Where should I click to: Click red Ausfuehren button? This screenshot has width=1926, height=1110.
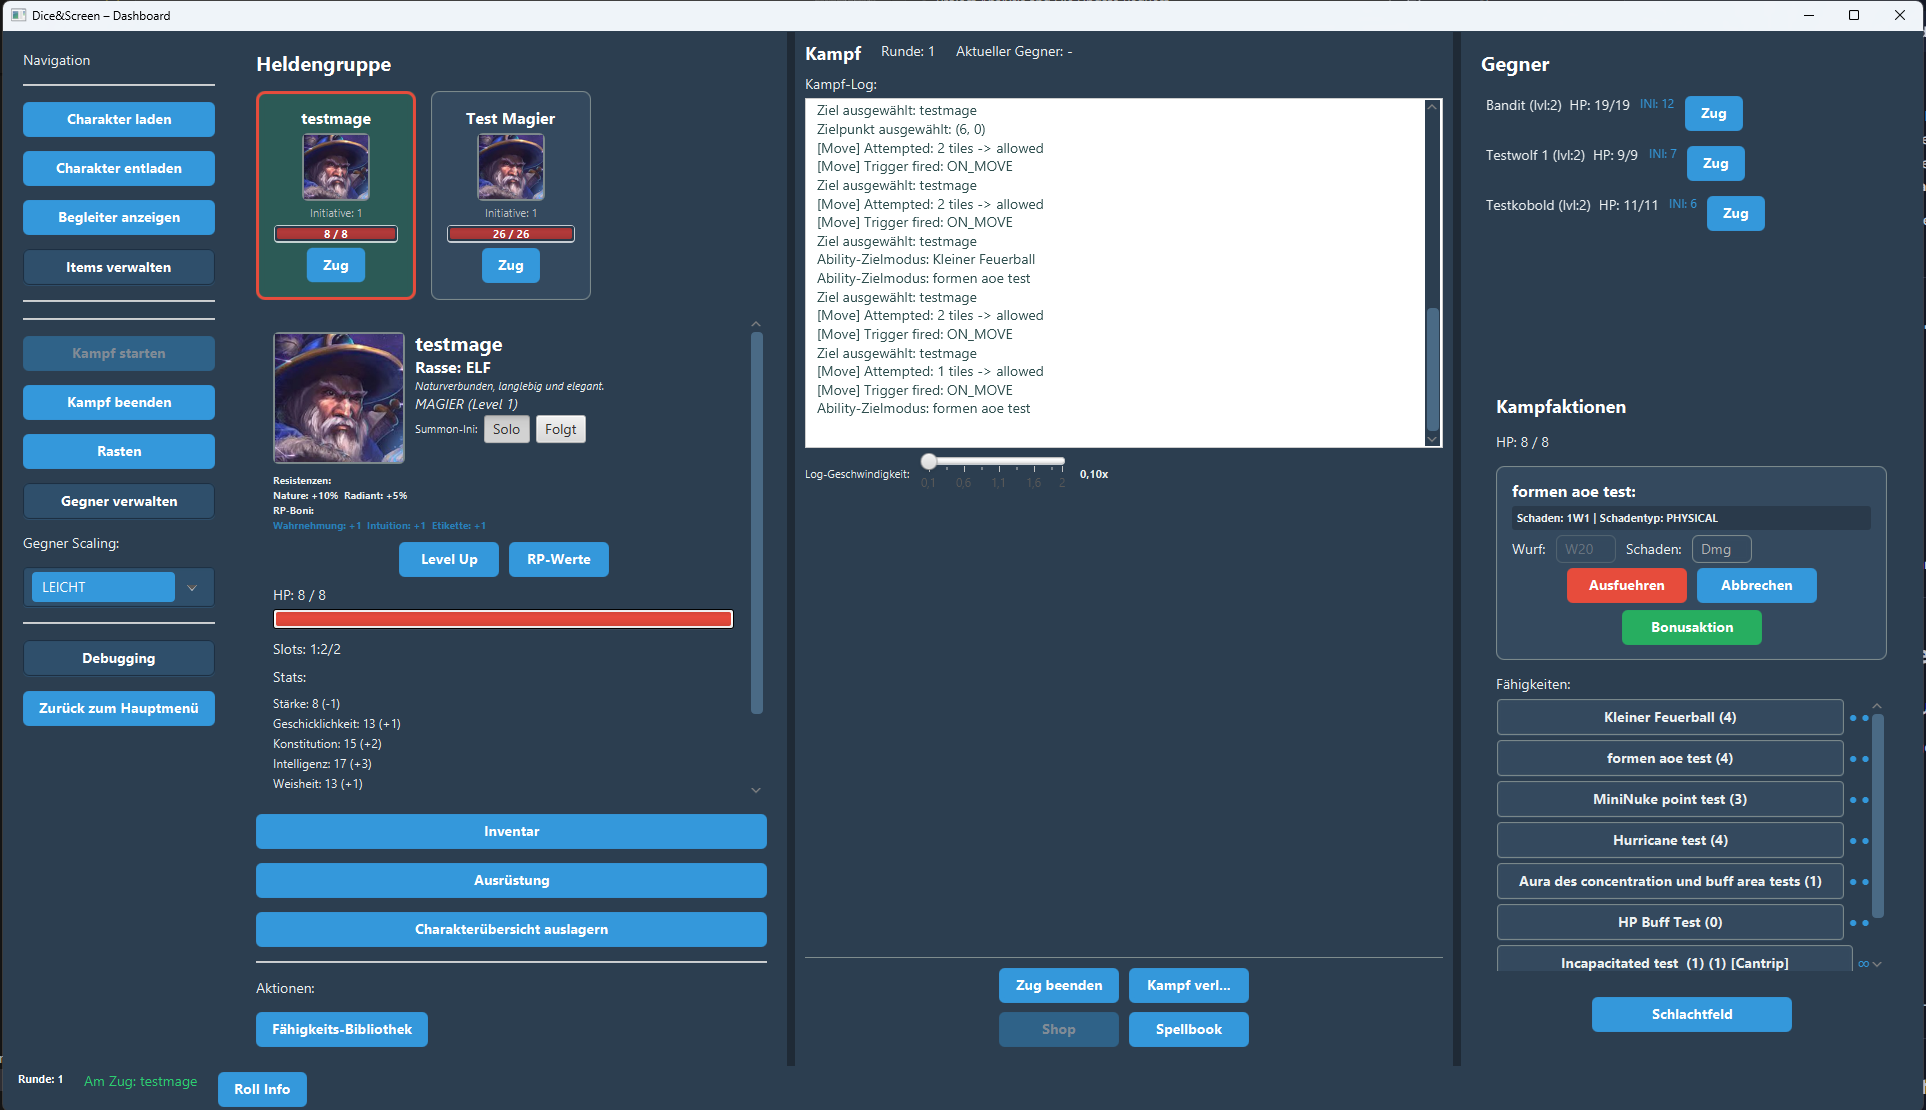point(1626,585)
